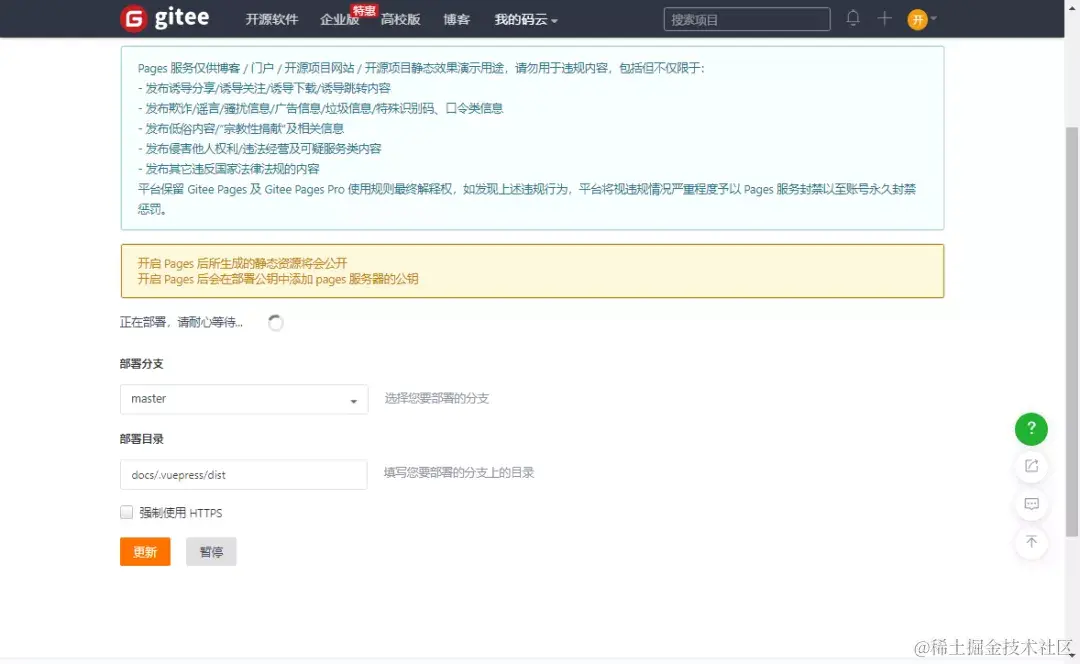Image resolution: width=1080 pixels, height=664 pixels.
Task: Open the notifications bell icon
Action: (x=852, y=18)
